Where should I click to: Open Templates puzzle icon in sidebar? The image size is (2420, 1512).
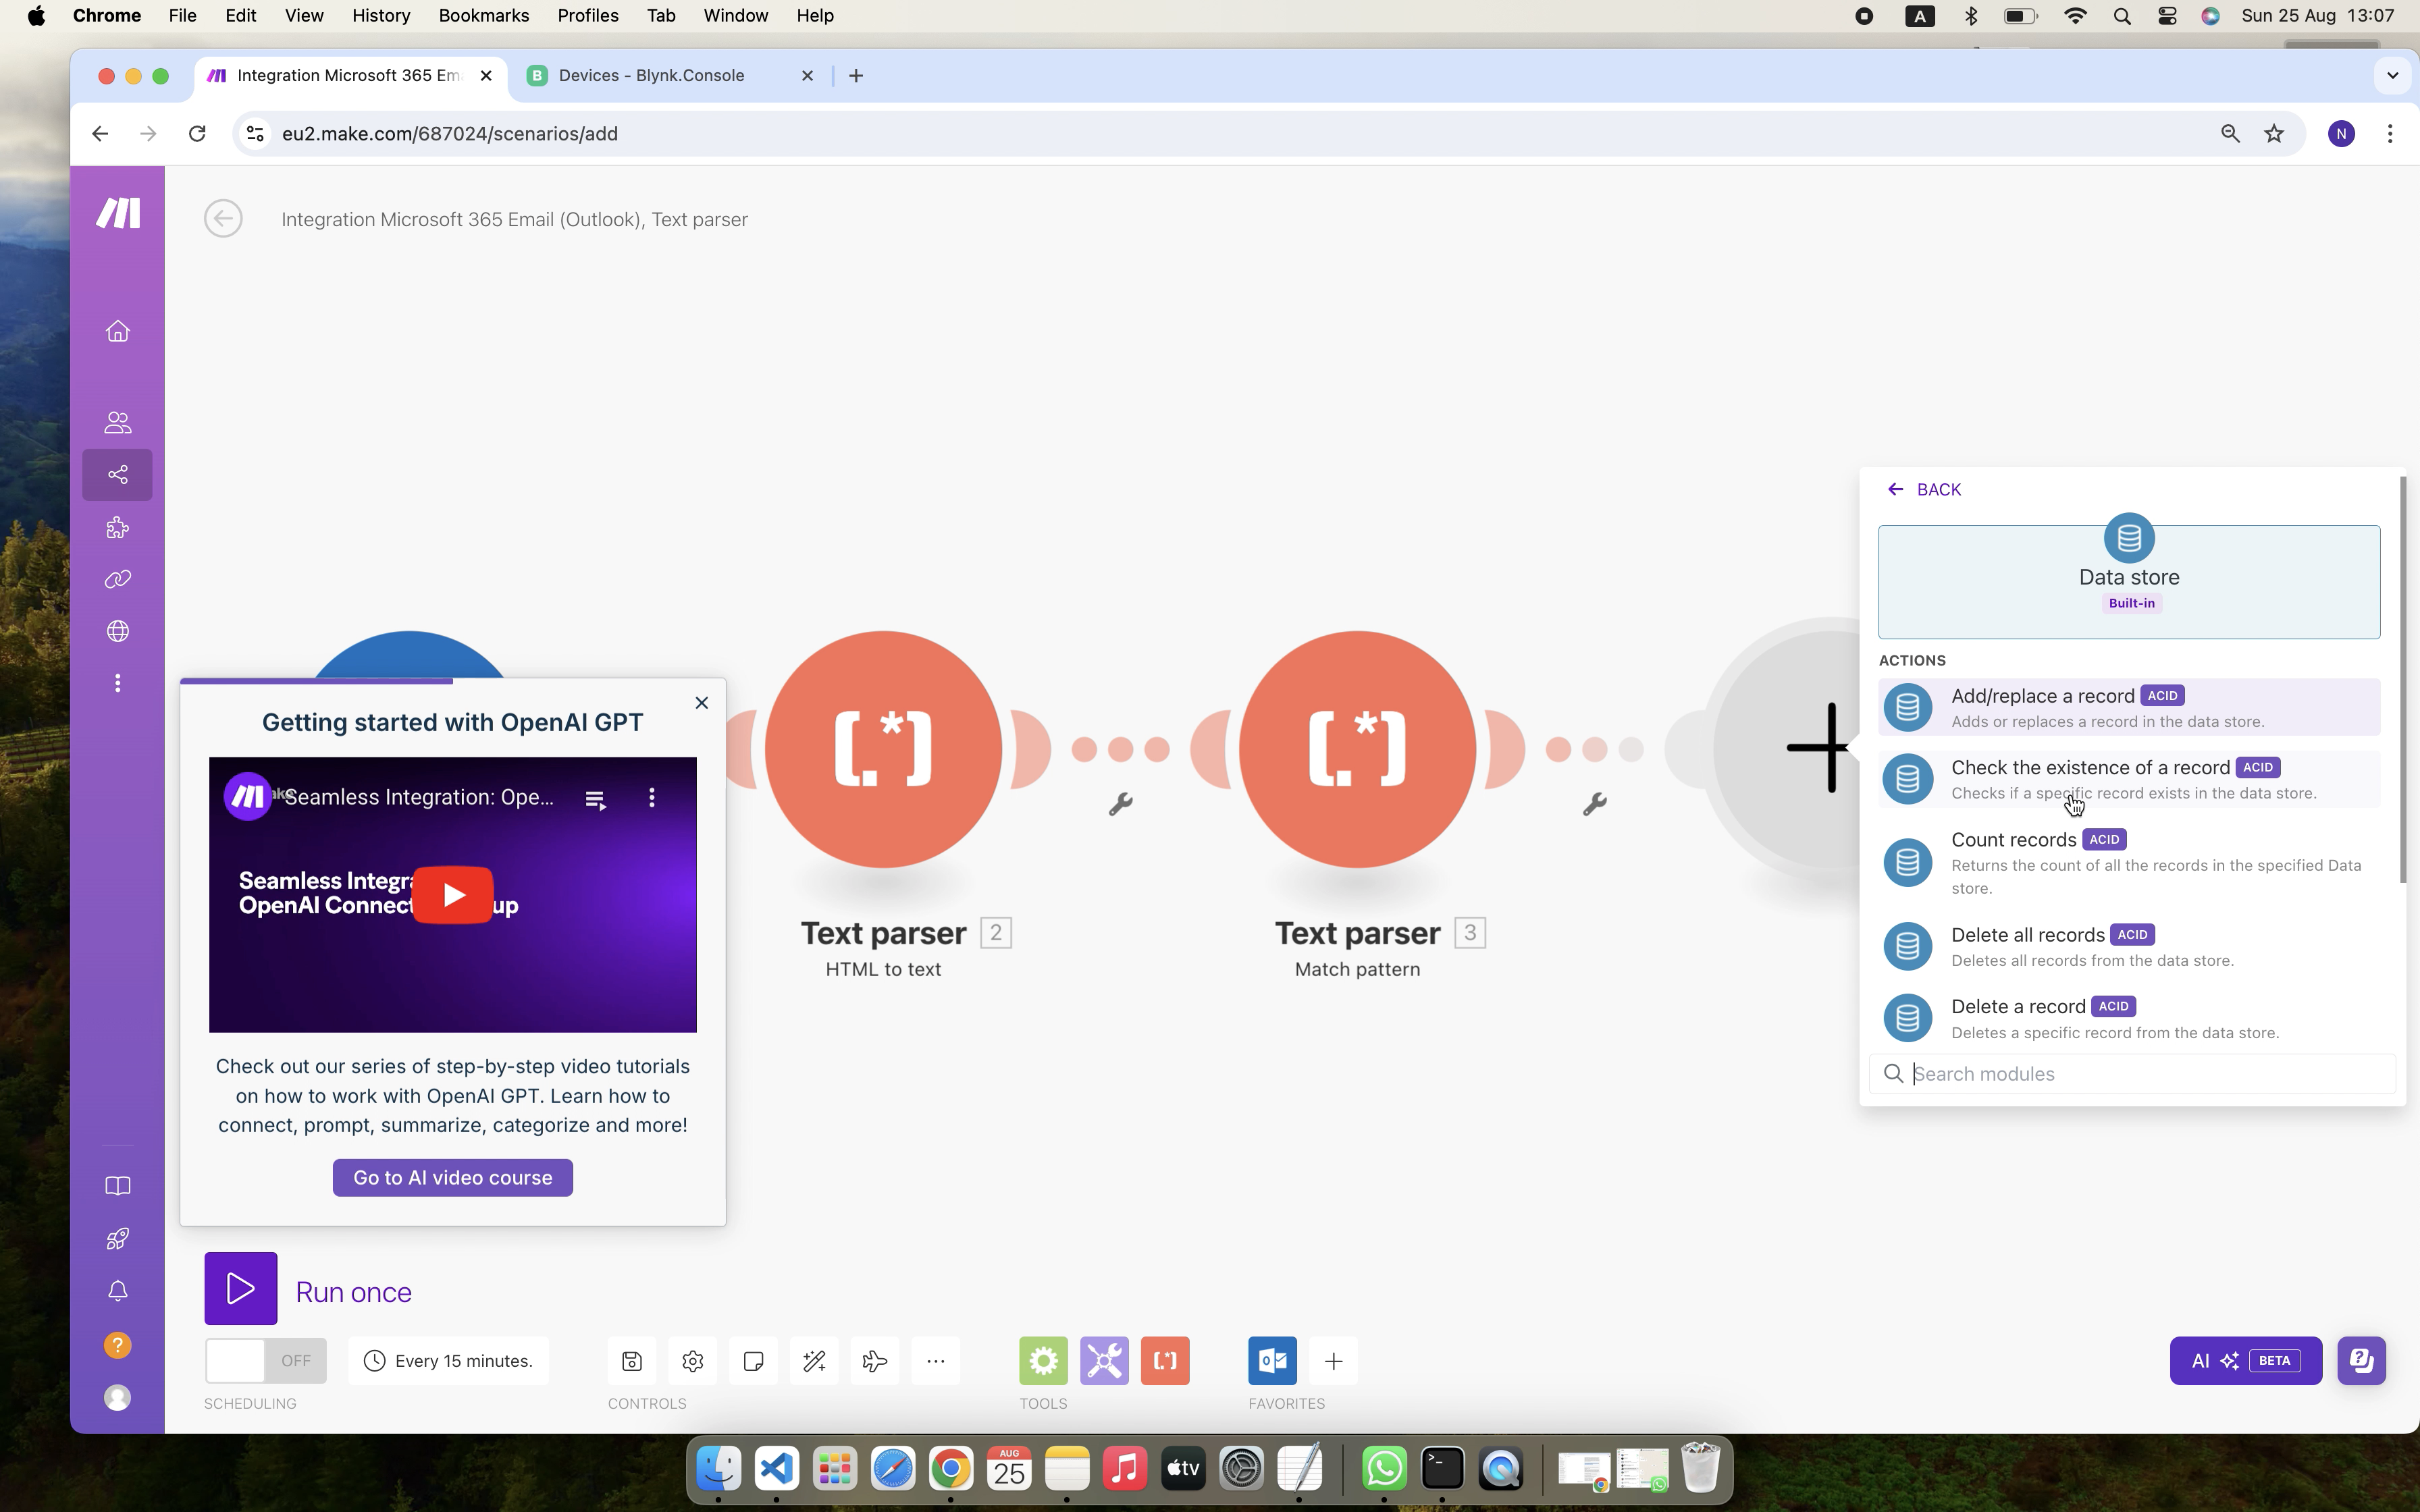118,527
